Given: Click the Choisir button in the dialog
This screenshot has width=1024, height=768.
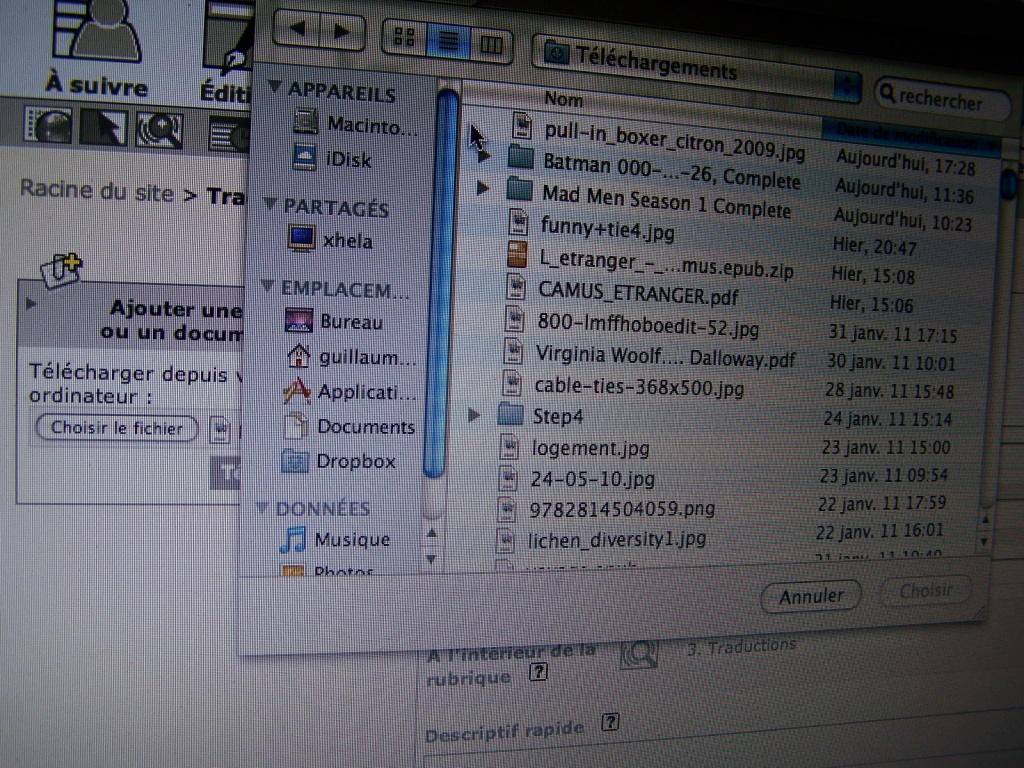Looking at the screenshot, I should pyautogui.click(x=925, y=590).
